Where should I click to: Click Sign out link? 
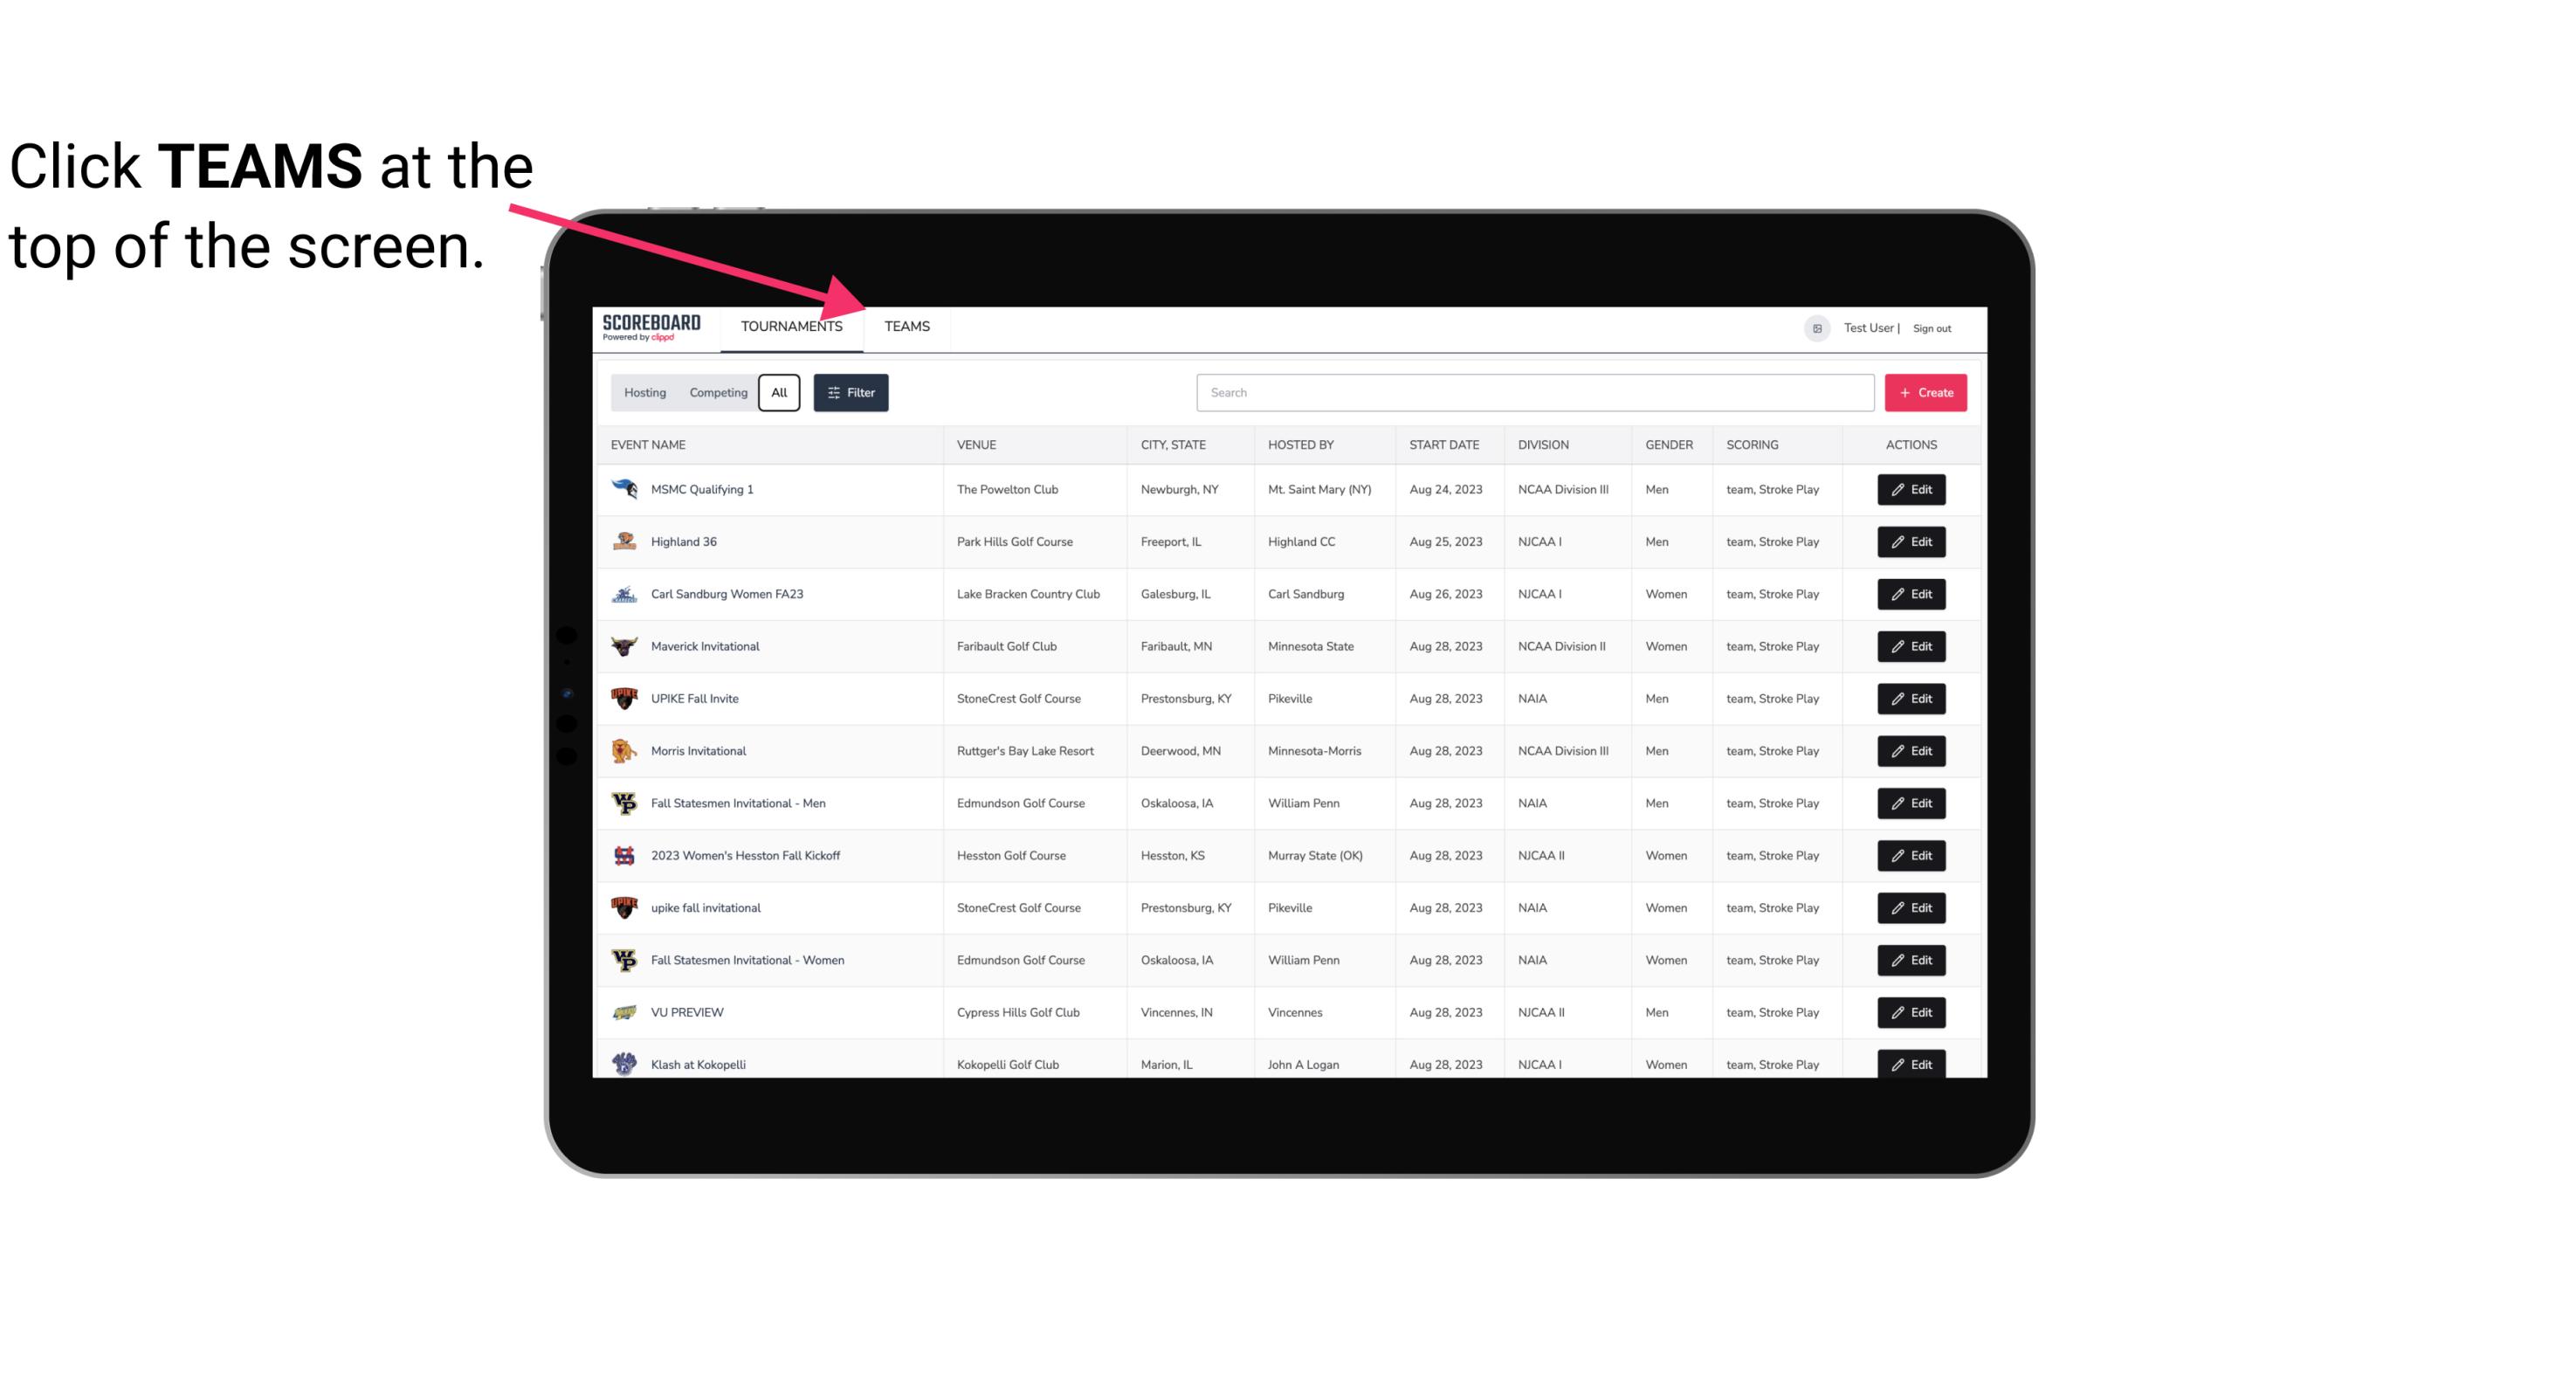[x=1932, y=326]
